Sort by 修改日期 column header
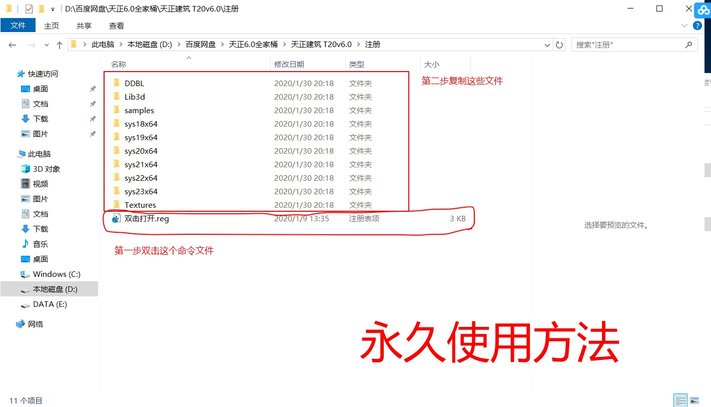The width and height of the screenshot is (711, 407). point(289,64)
